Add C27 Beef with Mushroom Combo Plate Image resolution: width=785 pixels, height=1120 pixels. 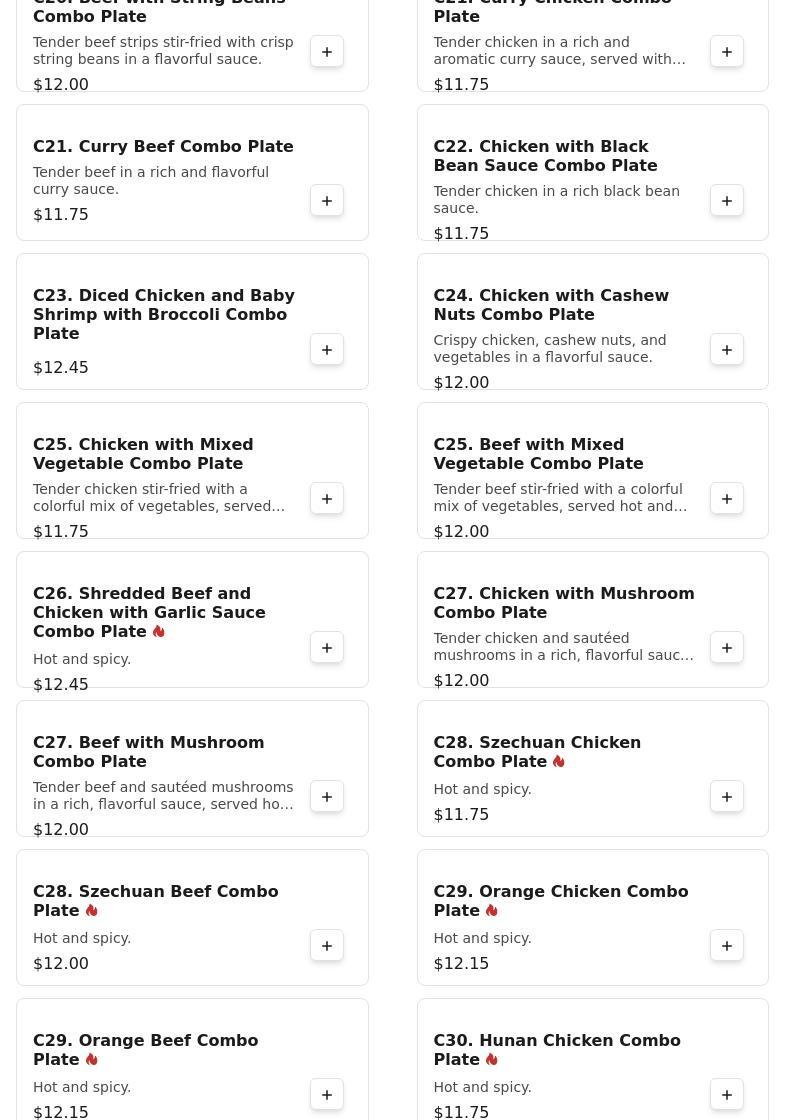pyautogui.click(x=327, y=797)
